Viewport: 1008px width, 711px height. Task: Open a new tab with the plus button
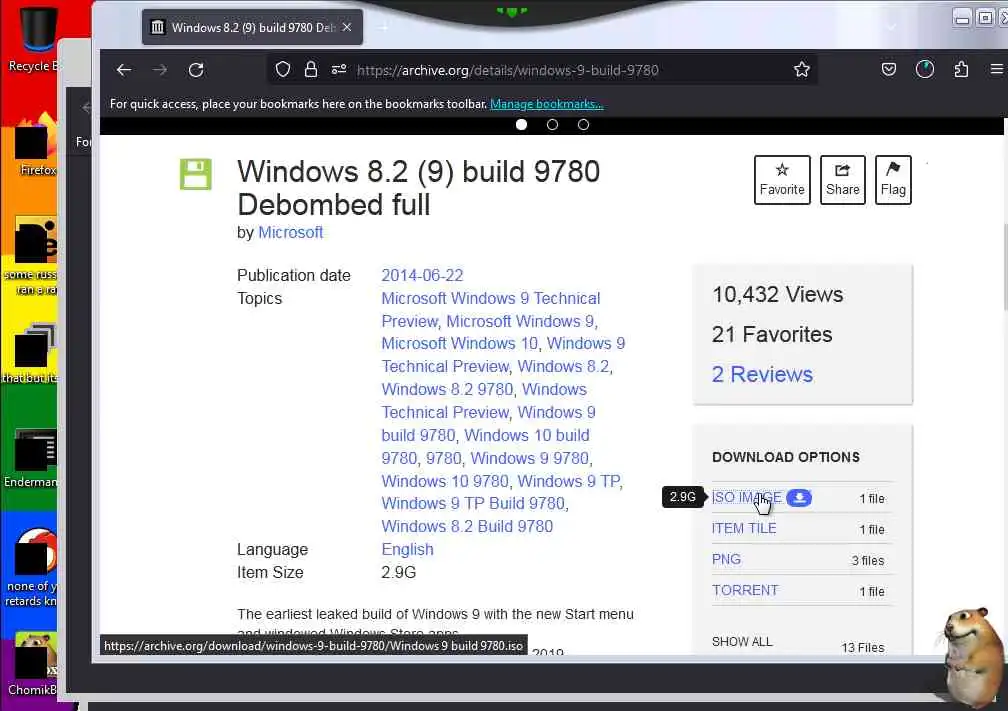pyautogui.click(x=384, y=27)
